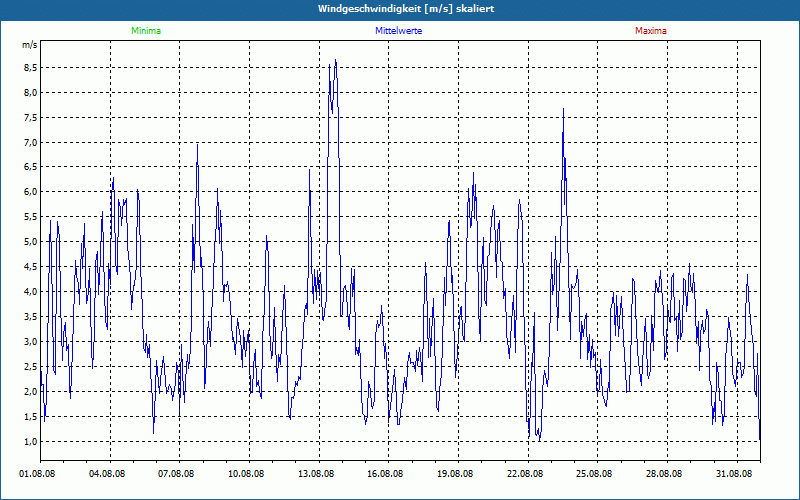Click the green Minima legend label
The image size is (800, 500).
point(146,31)
